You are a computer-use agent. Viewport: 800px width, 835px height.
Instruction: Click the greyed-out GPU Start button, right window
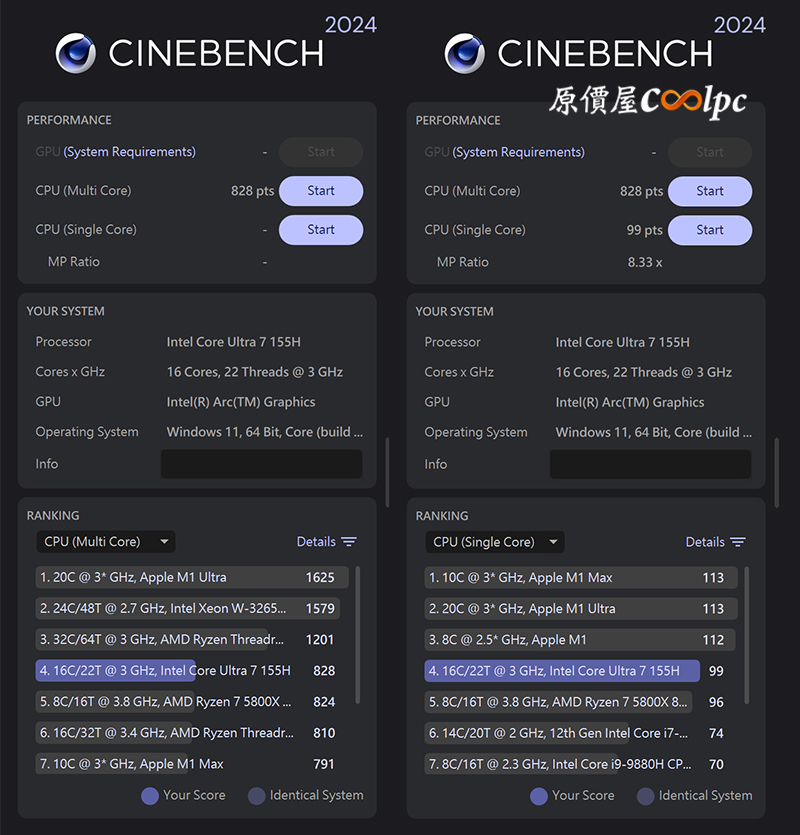coord(710,152)
